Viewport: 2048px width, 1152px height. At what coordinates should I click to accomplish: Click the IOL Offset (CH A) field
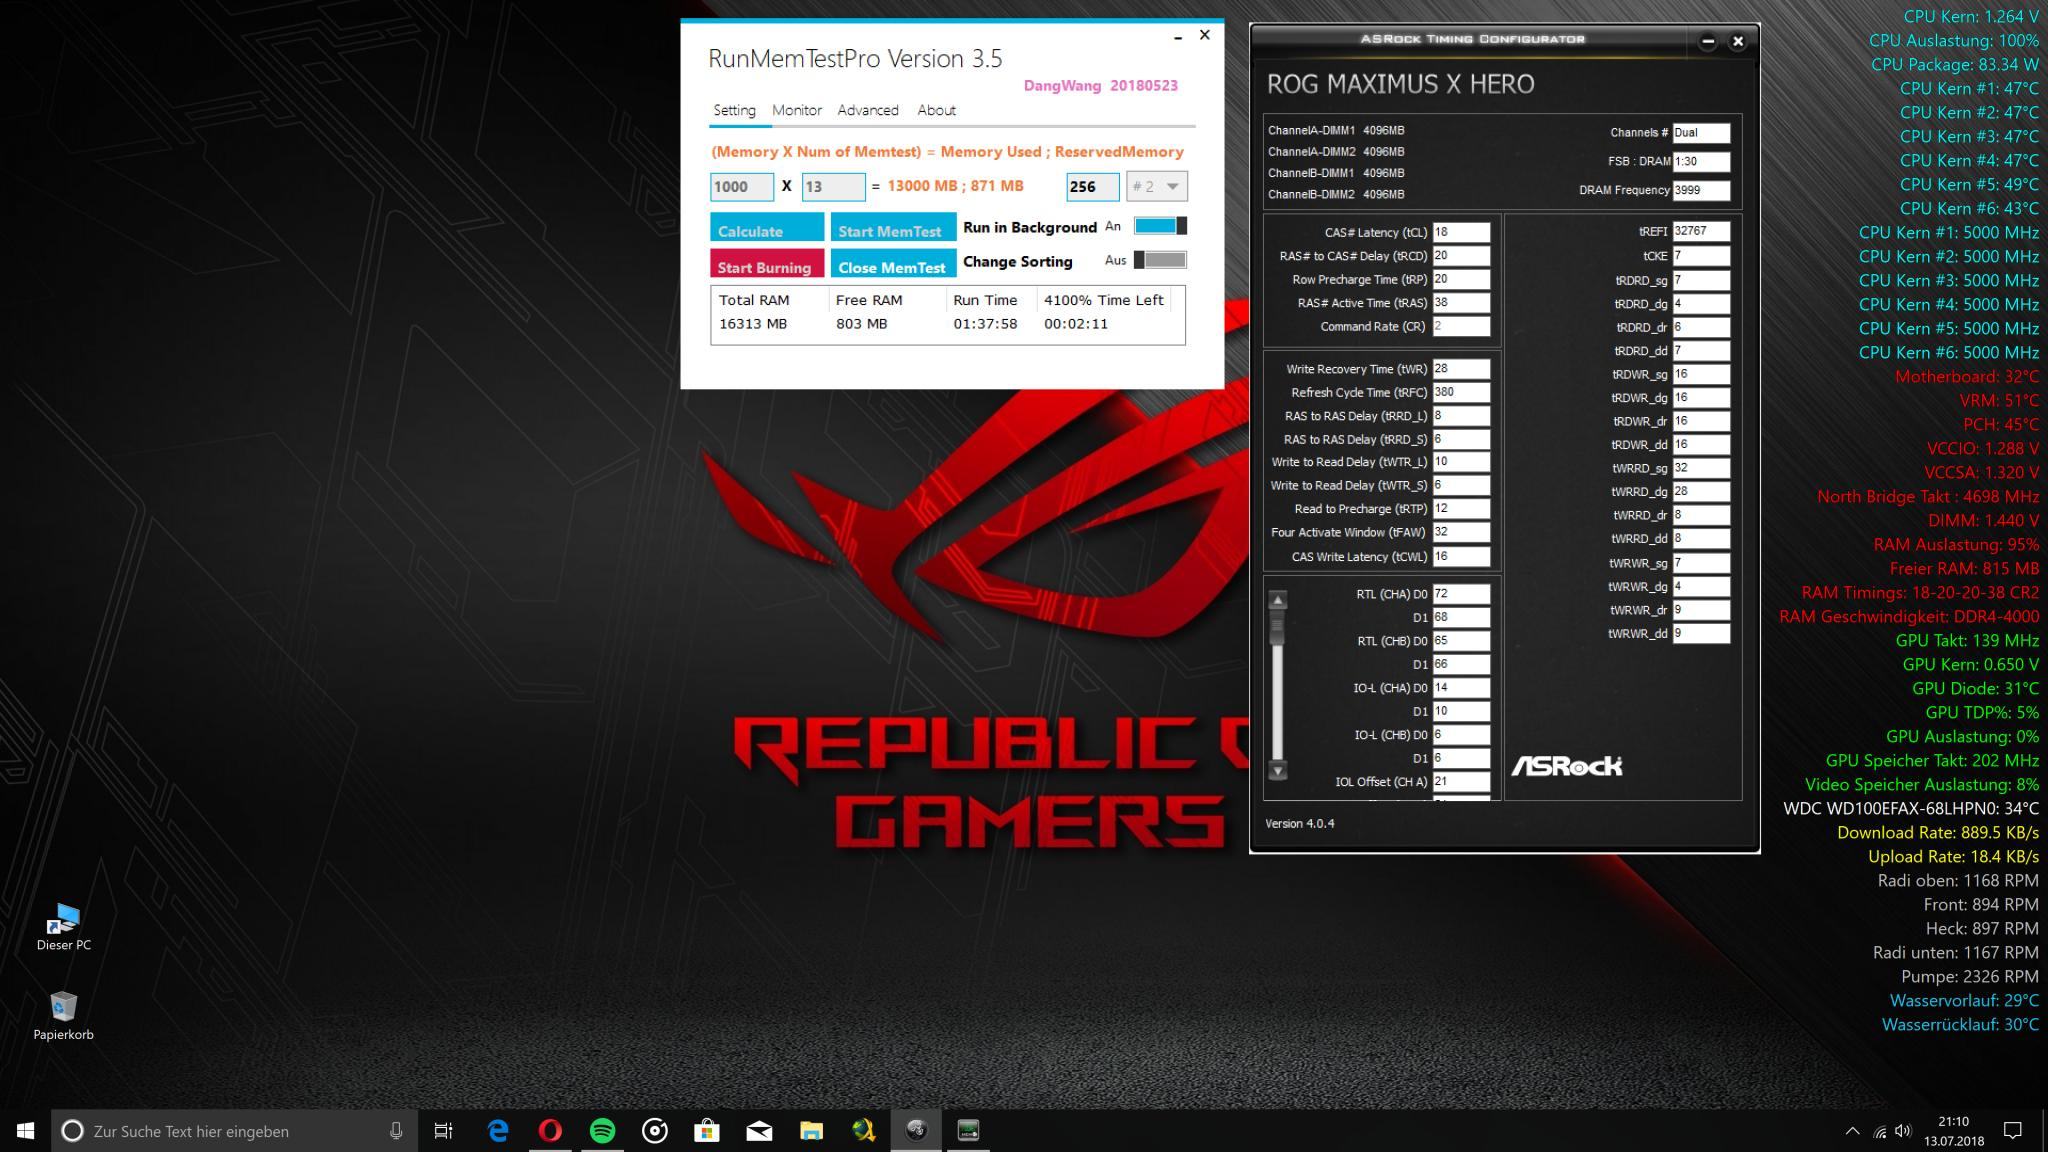1461,782
